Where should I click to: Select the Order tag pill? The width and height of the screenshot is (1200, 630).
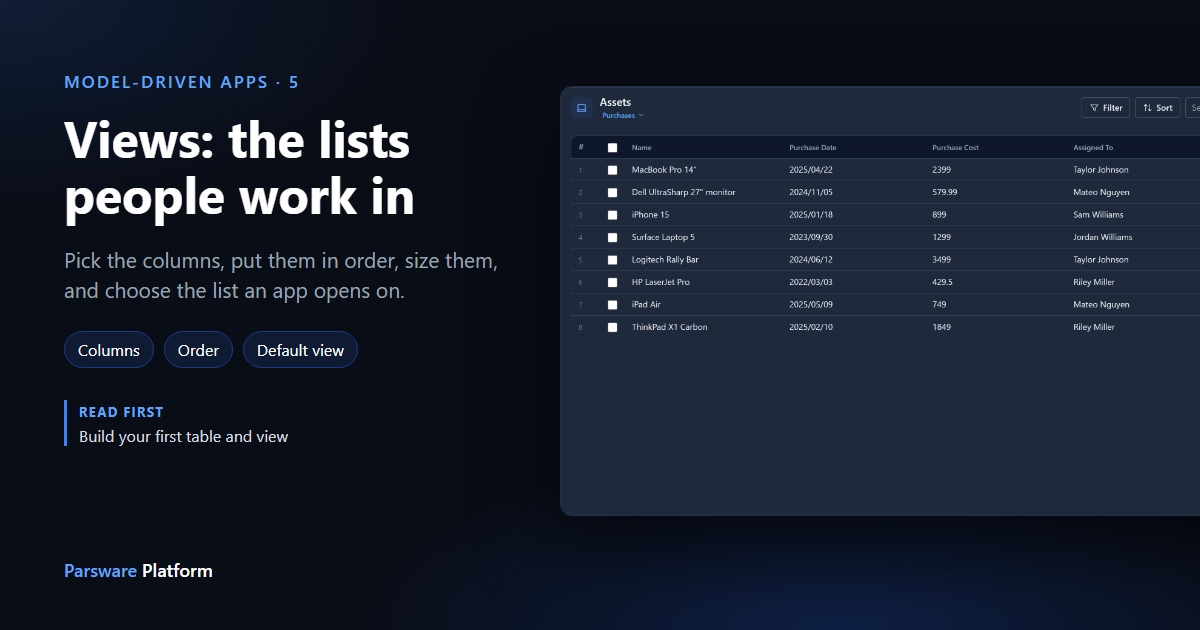tap(198, 350)
